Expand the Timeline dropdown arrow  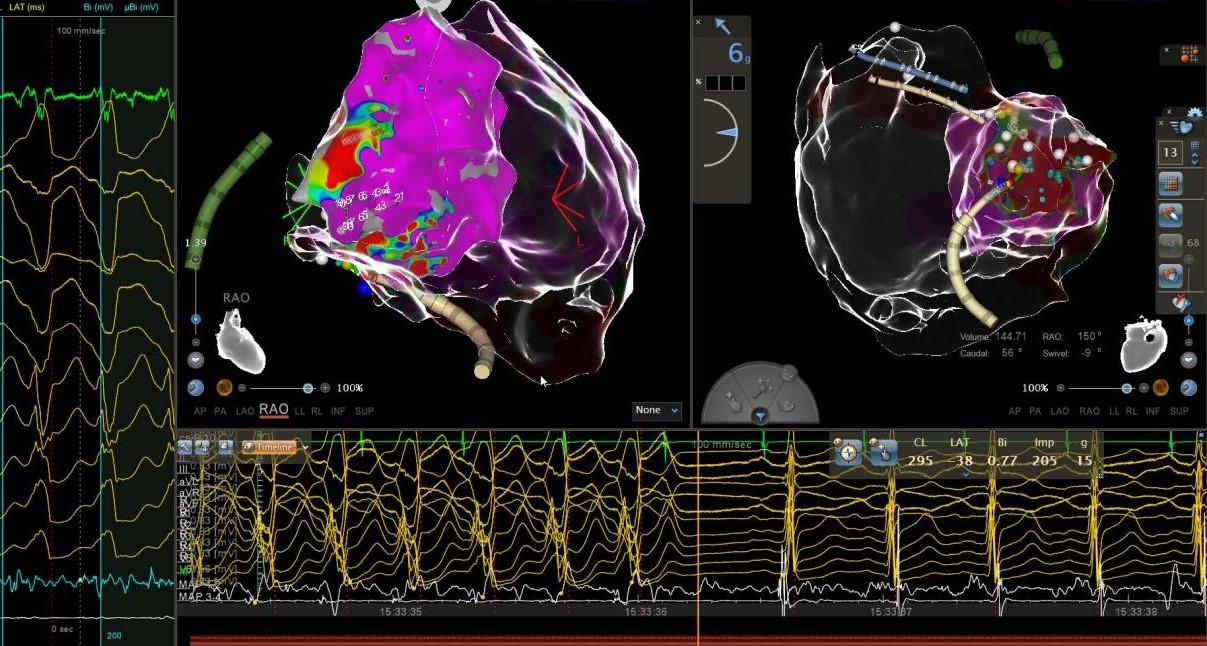tap(304, 448)
